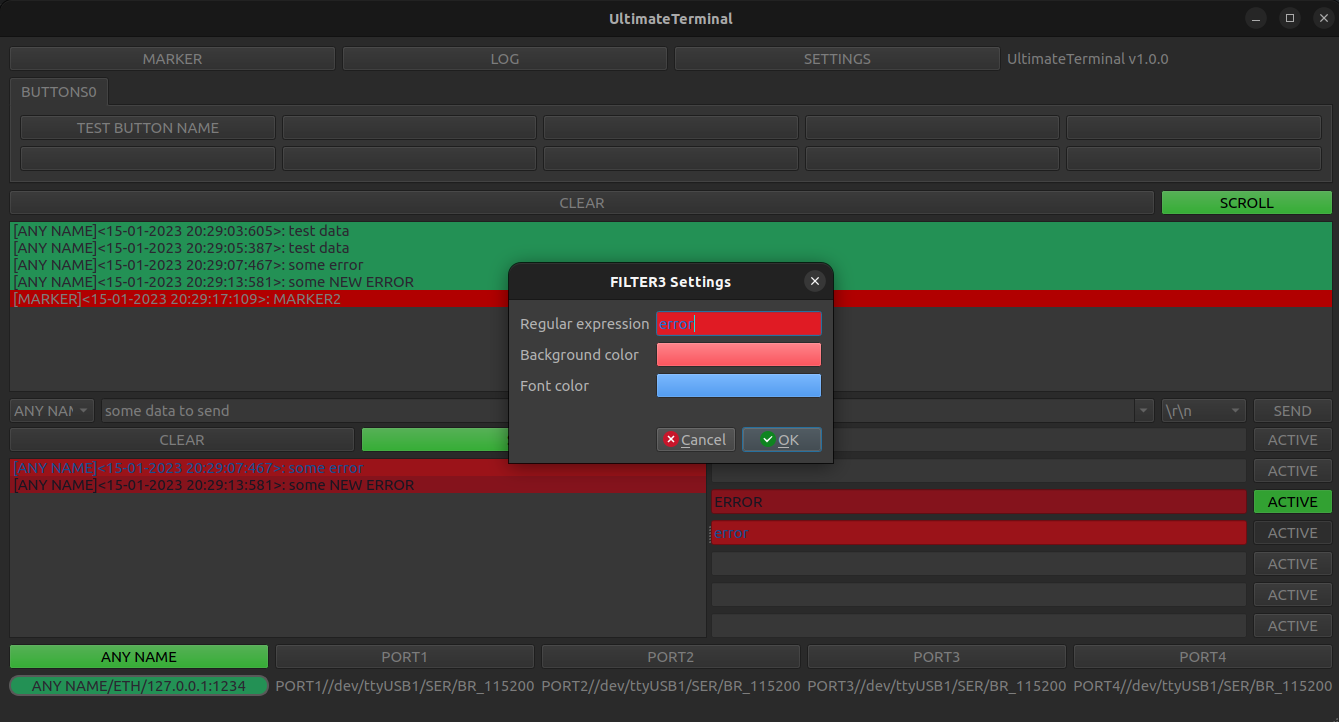Click the Regular expression input field
Viewport: 1339px width, 722px height.
(739, 323)
